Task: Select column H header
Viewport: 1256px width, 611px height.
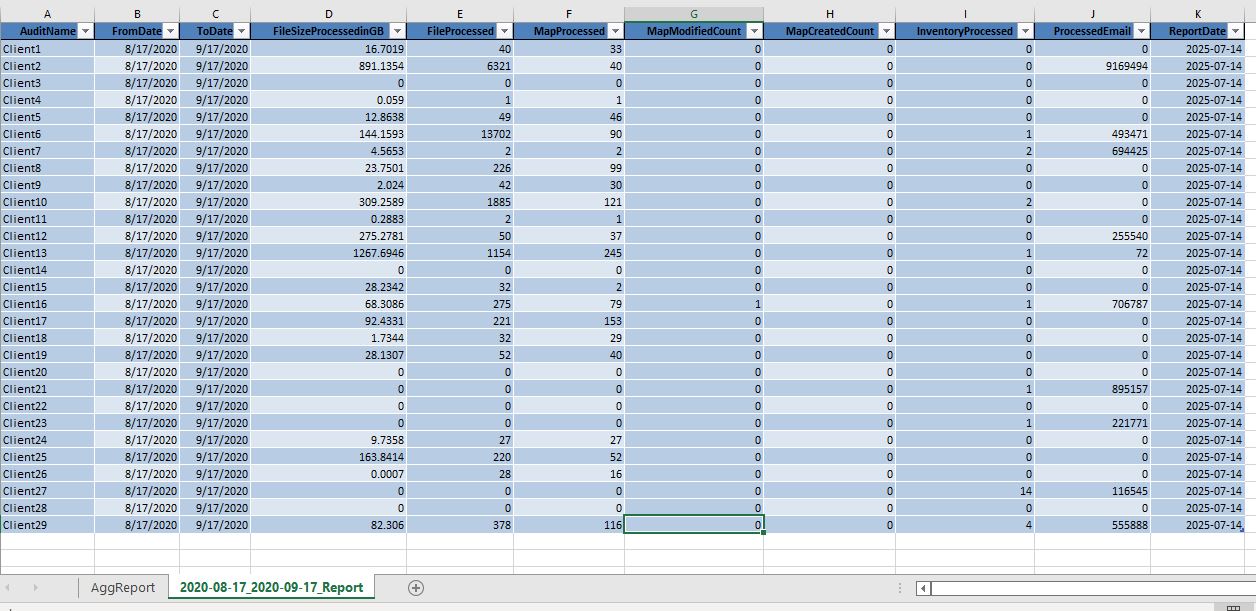Action: 829,14
